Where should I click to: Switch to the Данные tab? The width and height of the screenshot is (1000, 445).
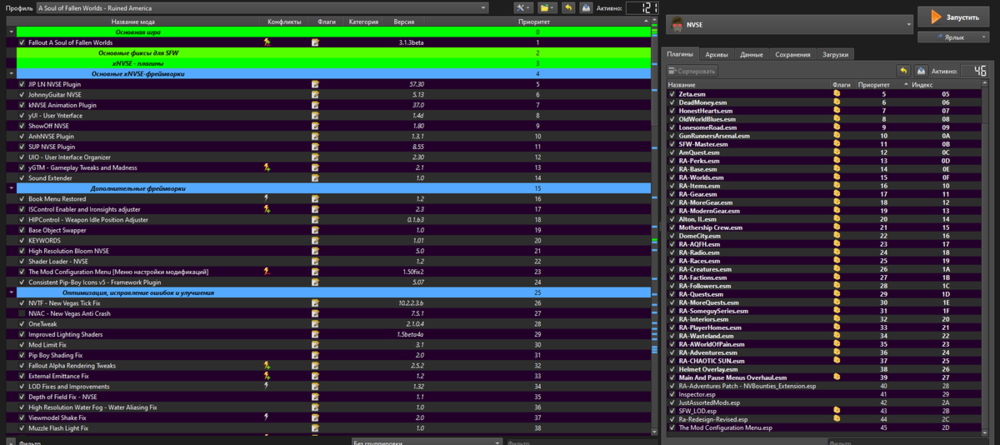click(751, 54)
